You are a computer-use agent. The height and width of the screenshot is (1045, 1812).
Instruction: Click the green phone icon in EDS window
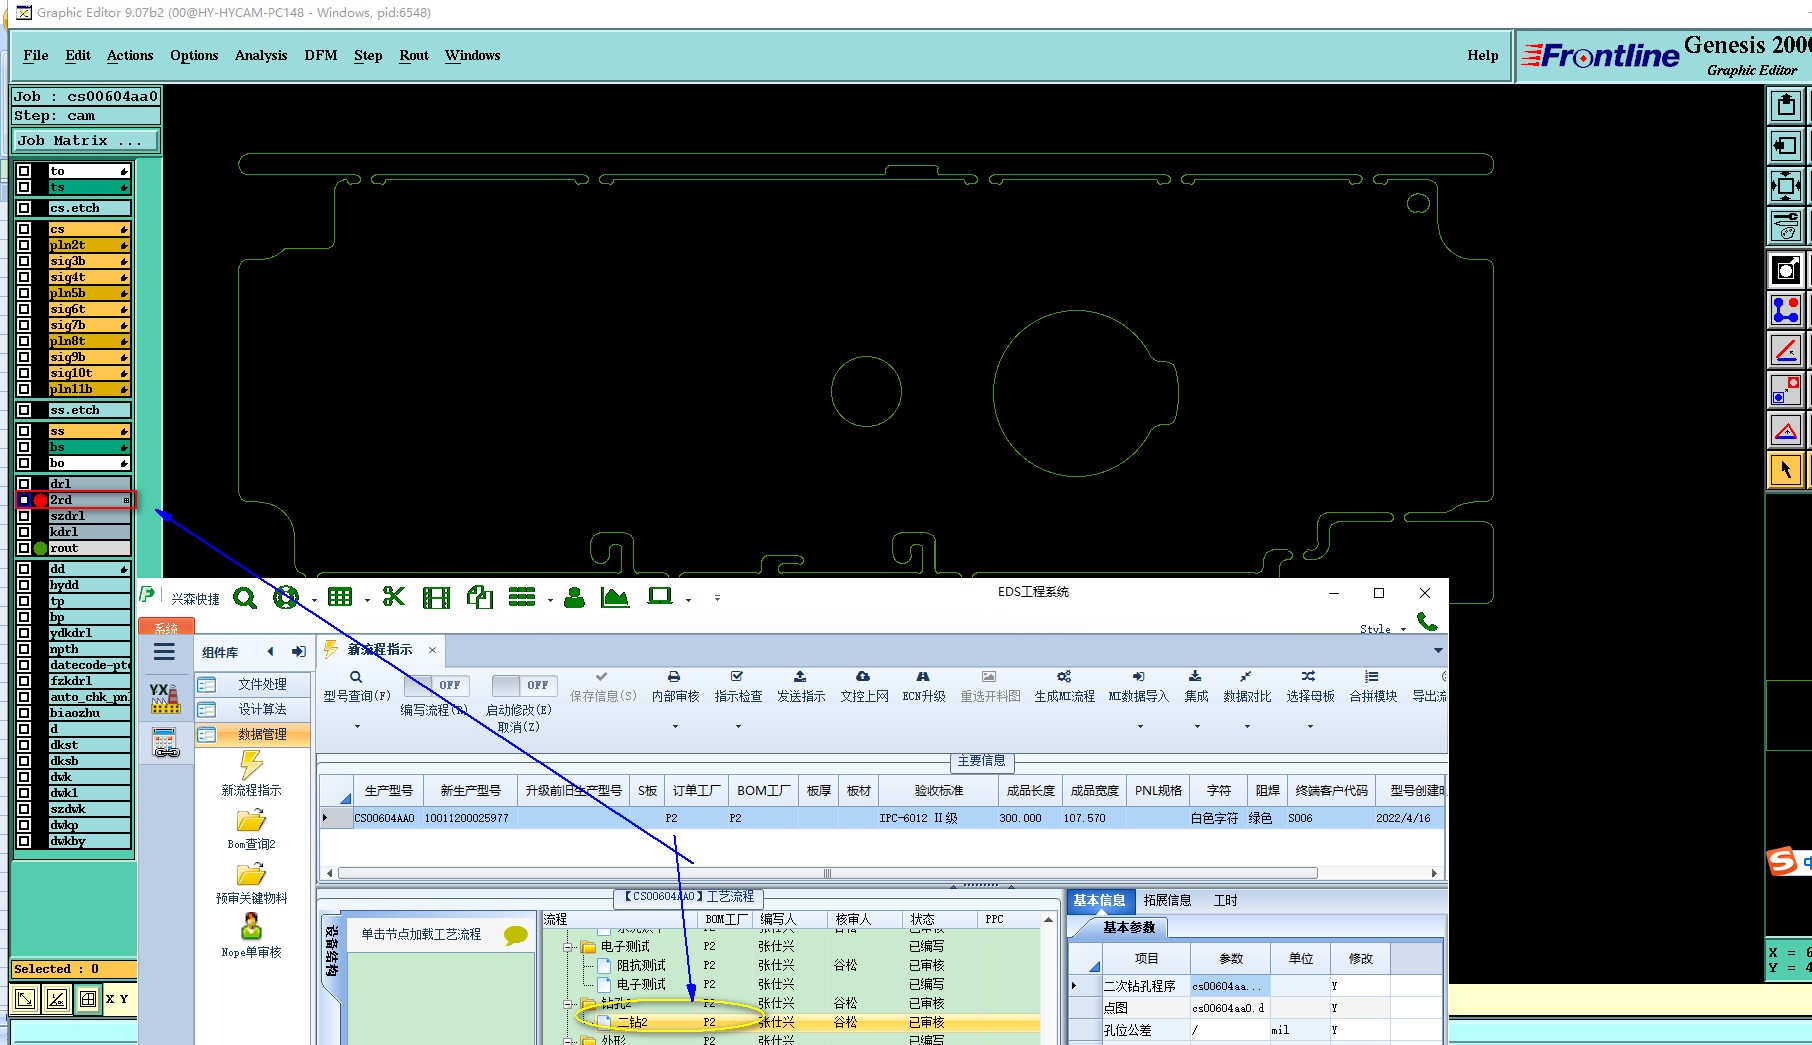pos(1427,621)
